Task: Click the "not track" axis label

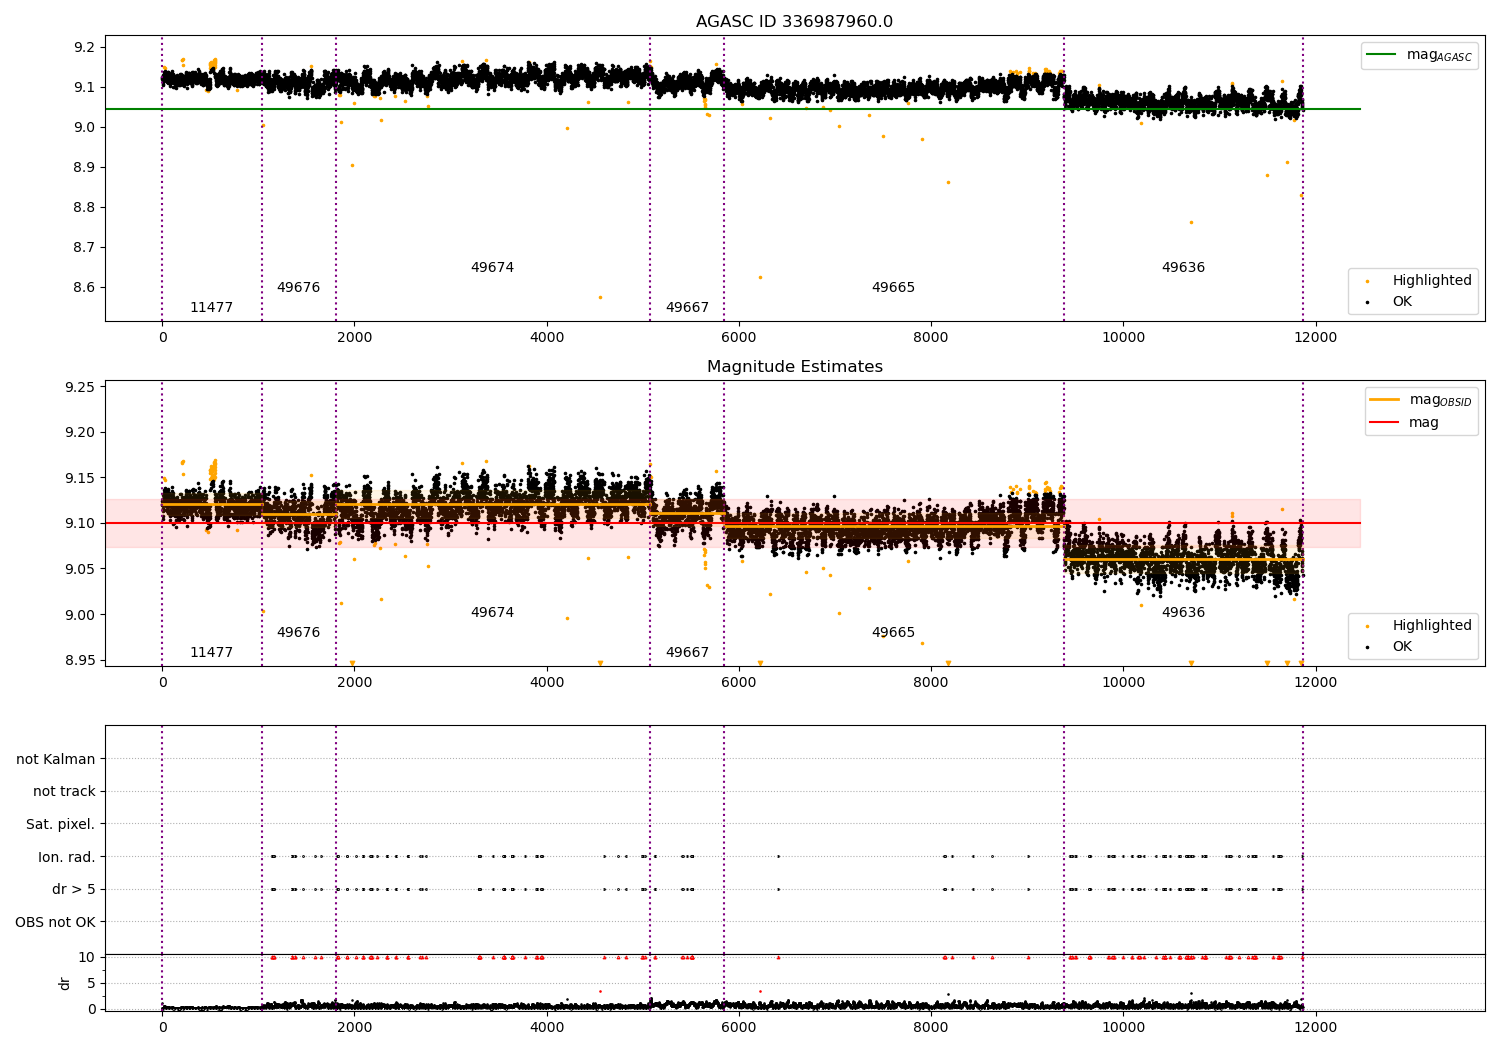Action: click(64, 792)
